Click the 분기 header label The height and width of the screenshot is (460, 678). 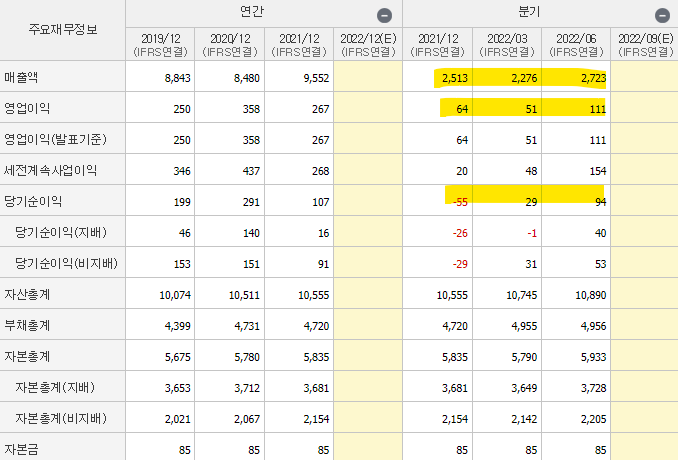(x=529, y=12)
